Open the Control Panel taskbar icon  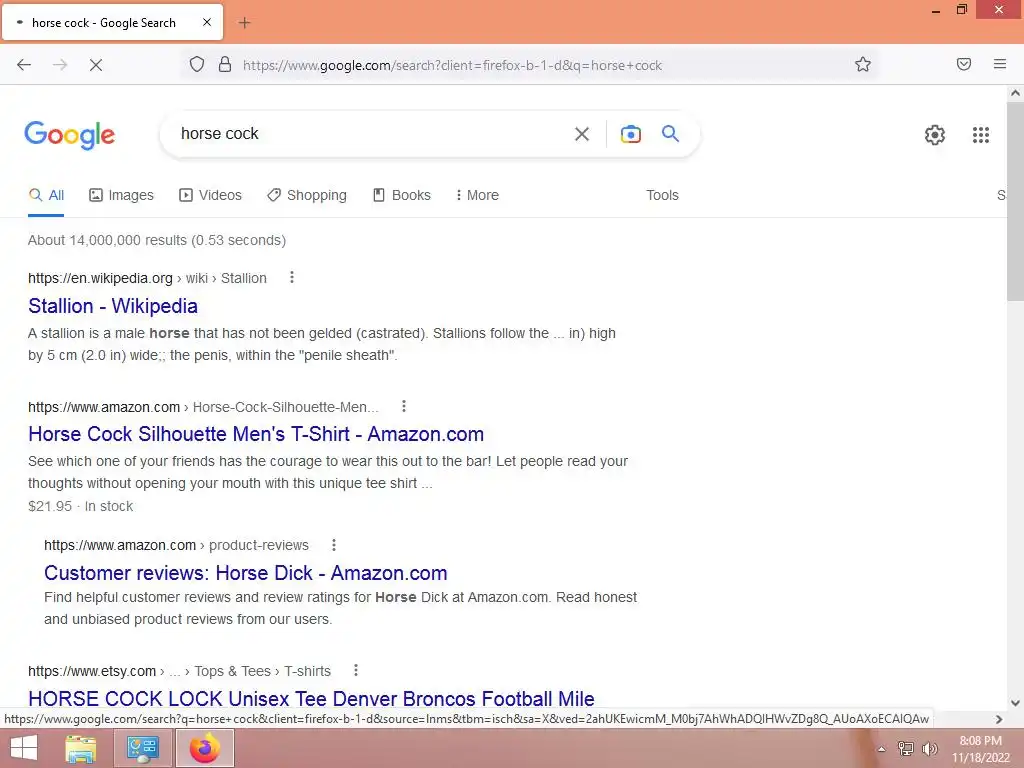click(142, 748)
